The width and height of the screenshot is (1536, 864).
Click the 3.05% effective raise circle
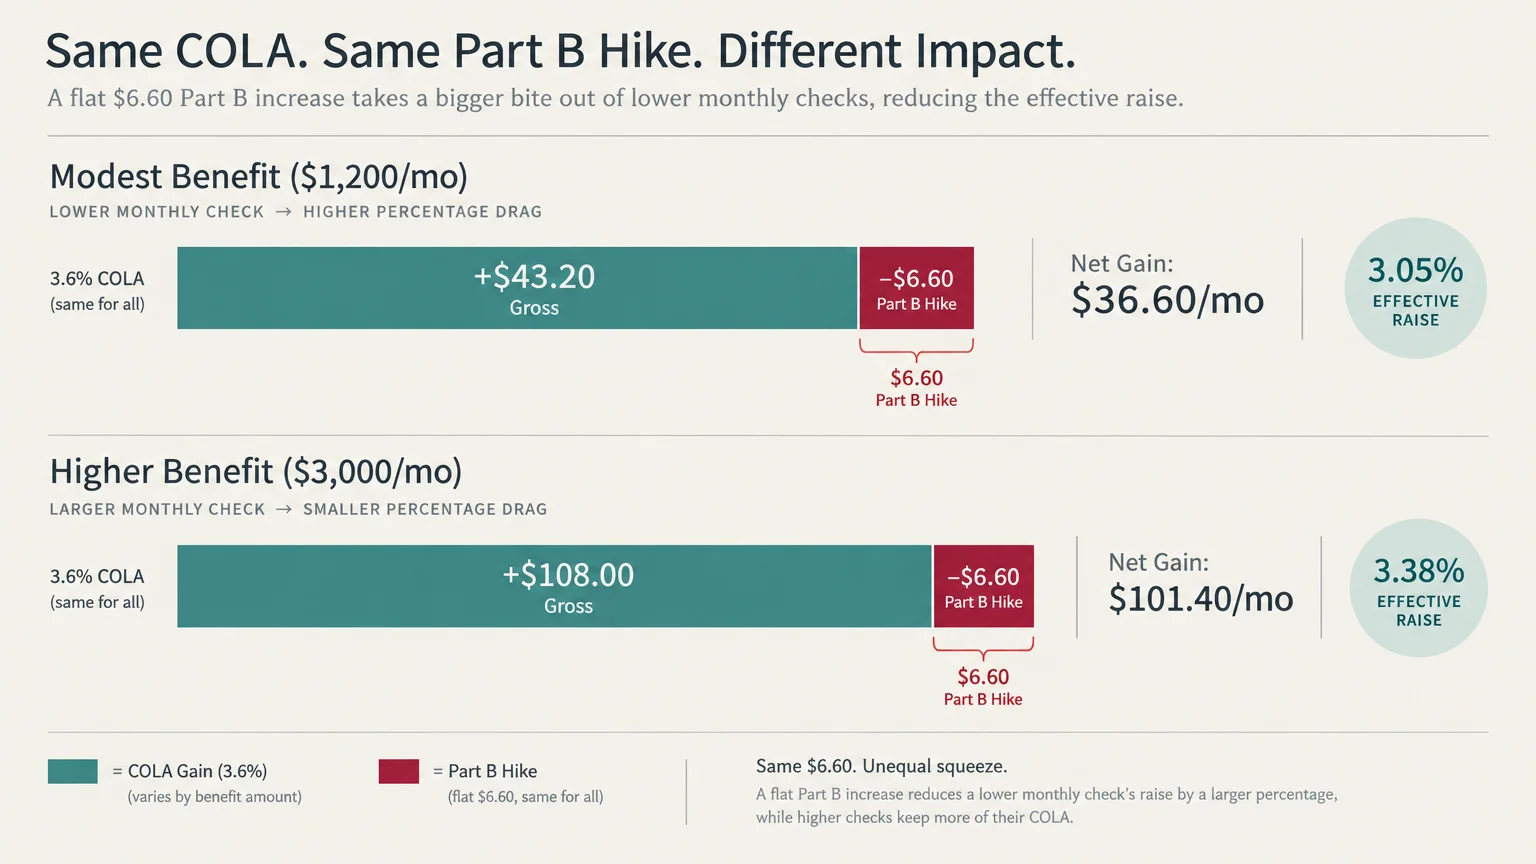click(x=1415, y=288)
